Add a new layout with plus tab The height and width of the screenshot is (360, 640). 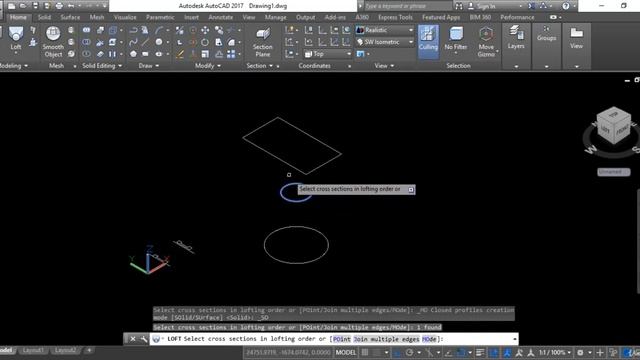89,350
